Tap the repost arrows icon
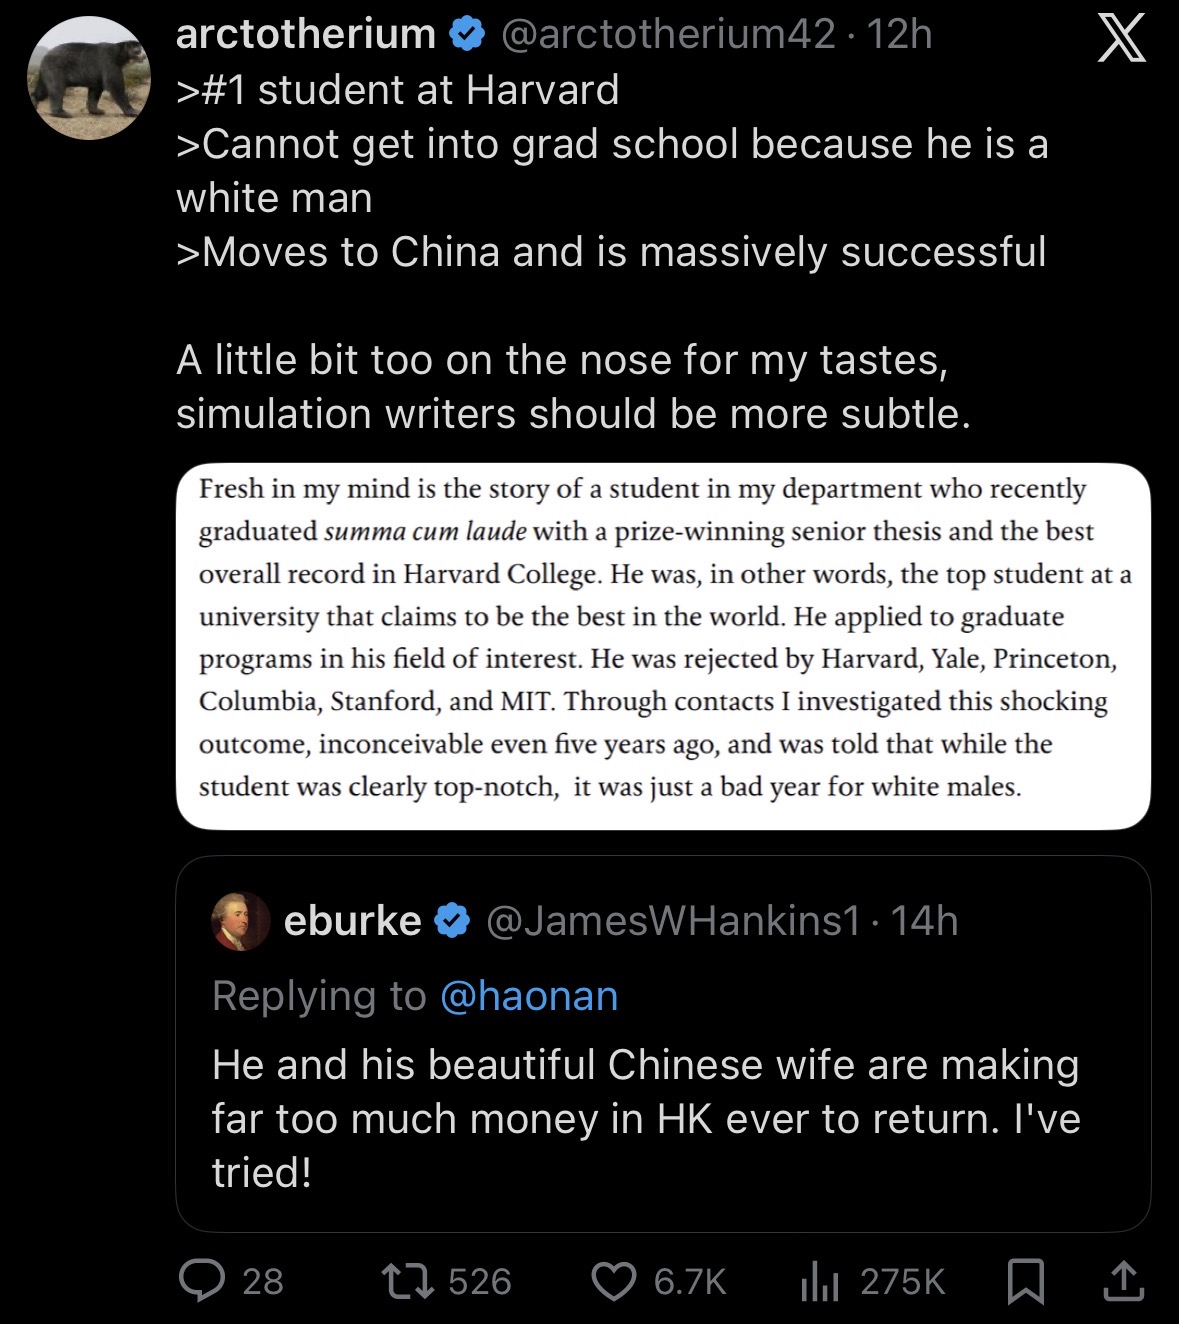This screenshot has height=1324, width=1179. [407, 1281]
